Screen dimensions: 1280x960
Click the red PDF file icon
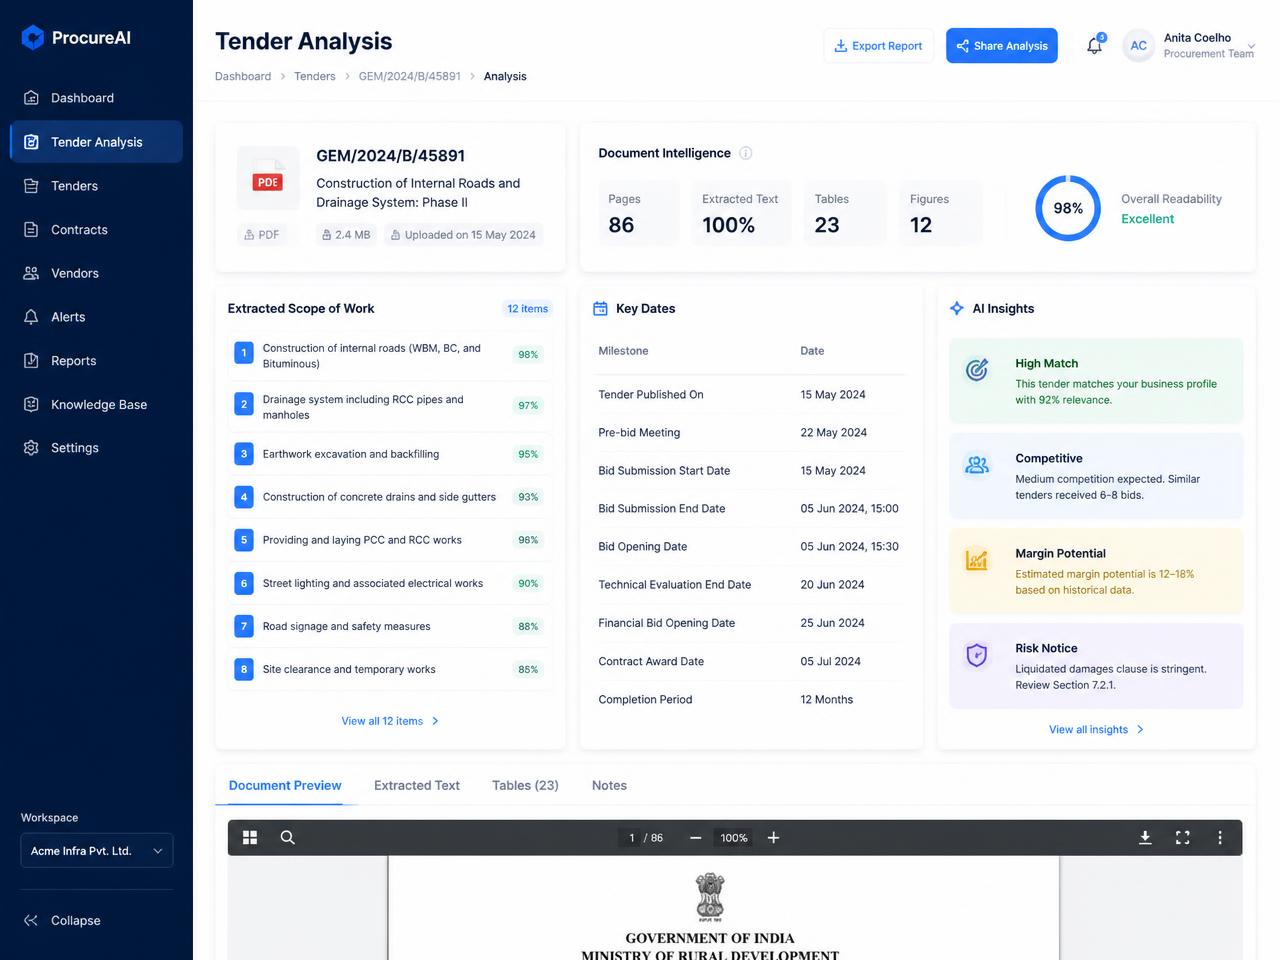click(268, 178)
